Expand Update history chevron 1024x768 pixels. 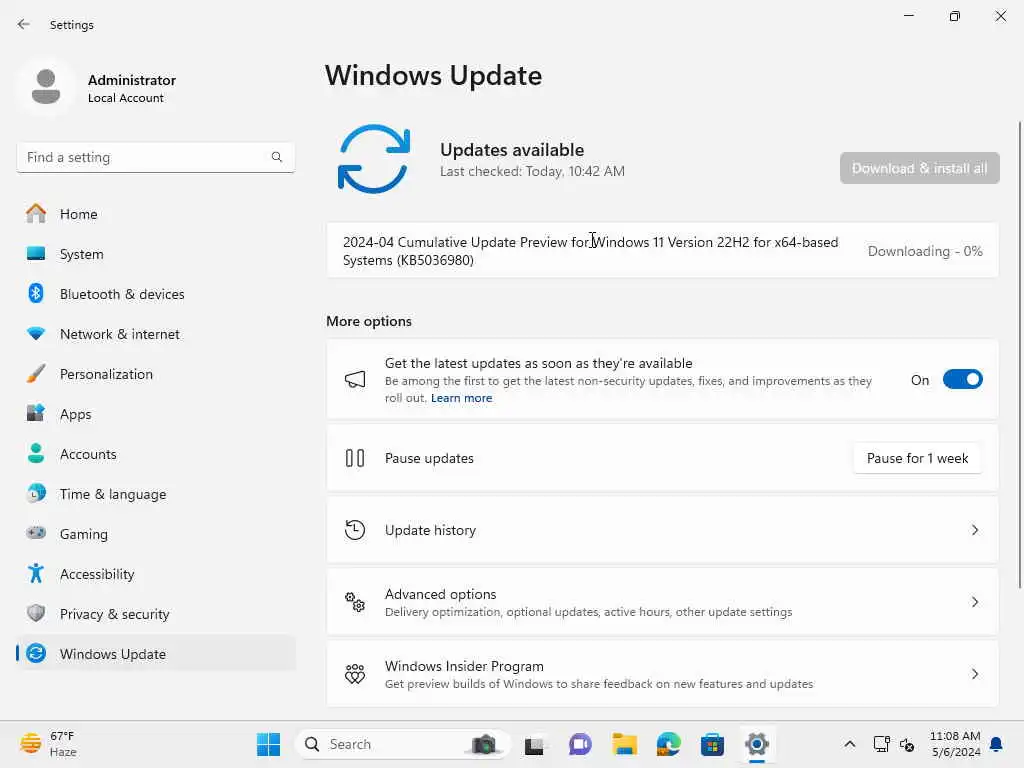(x=974, y=530)
